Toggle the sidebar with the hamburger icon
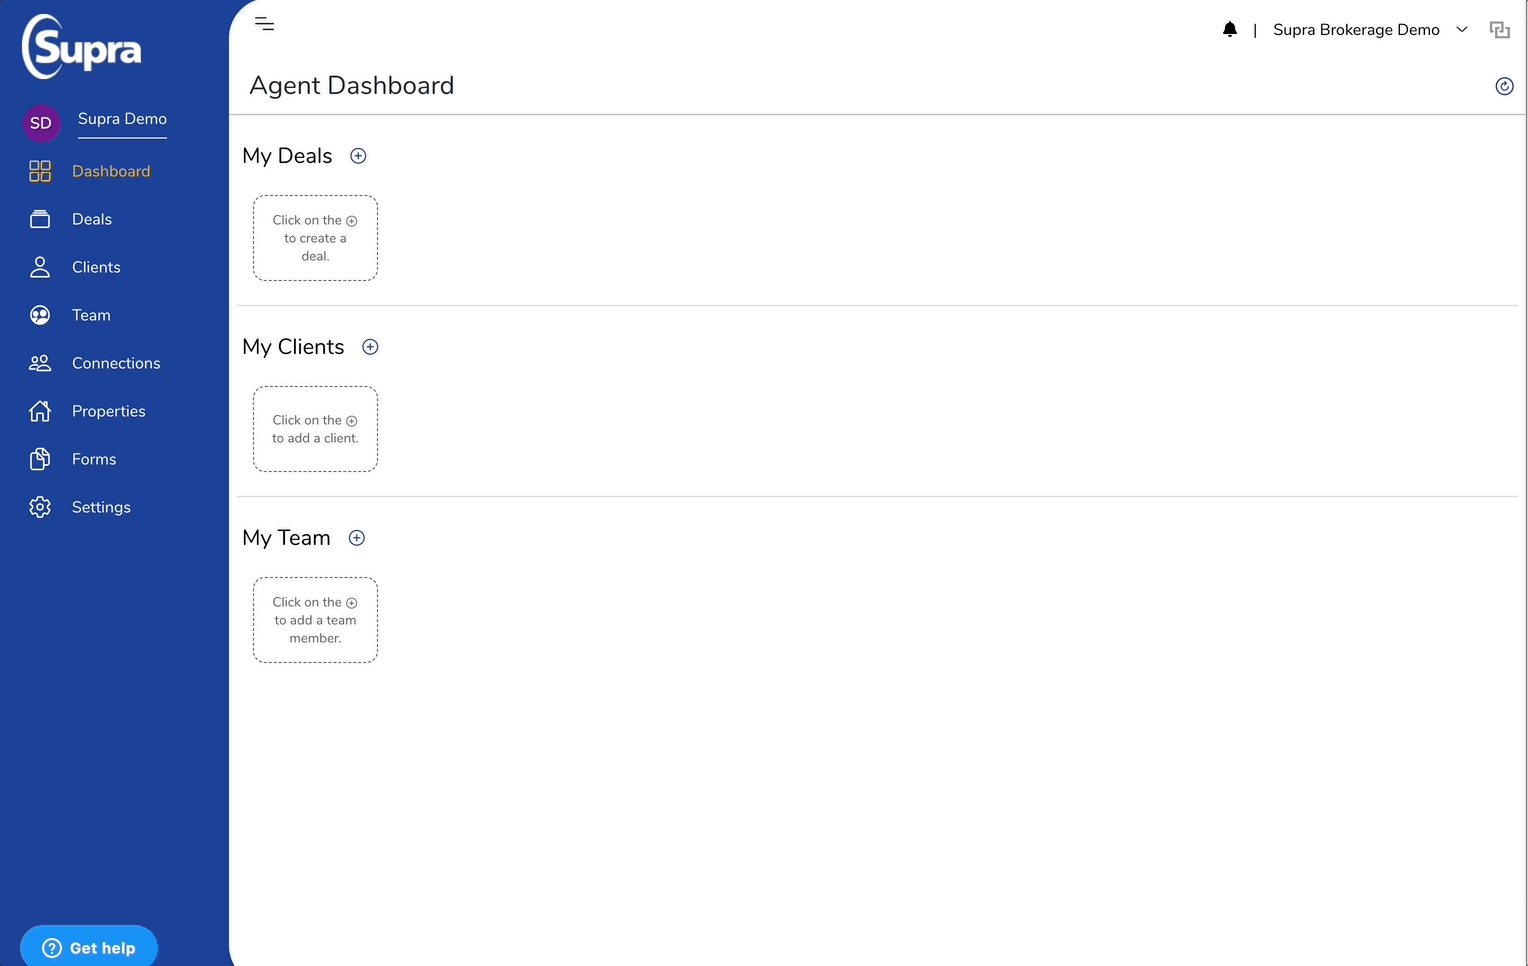The image size is (1528, 966). [264, 24]
